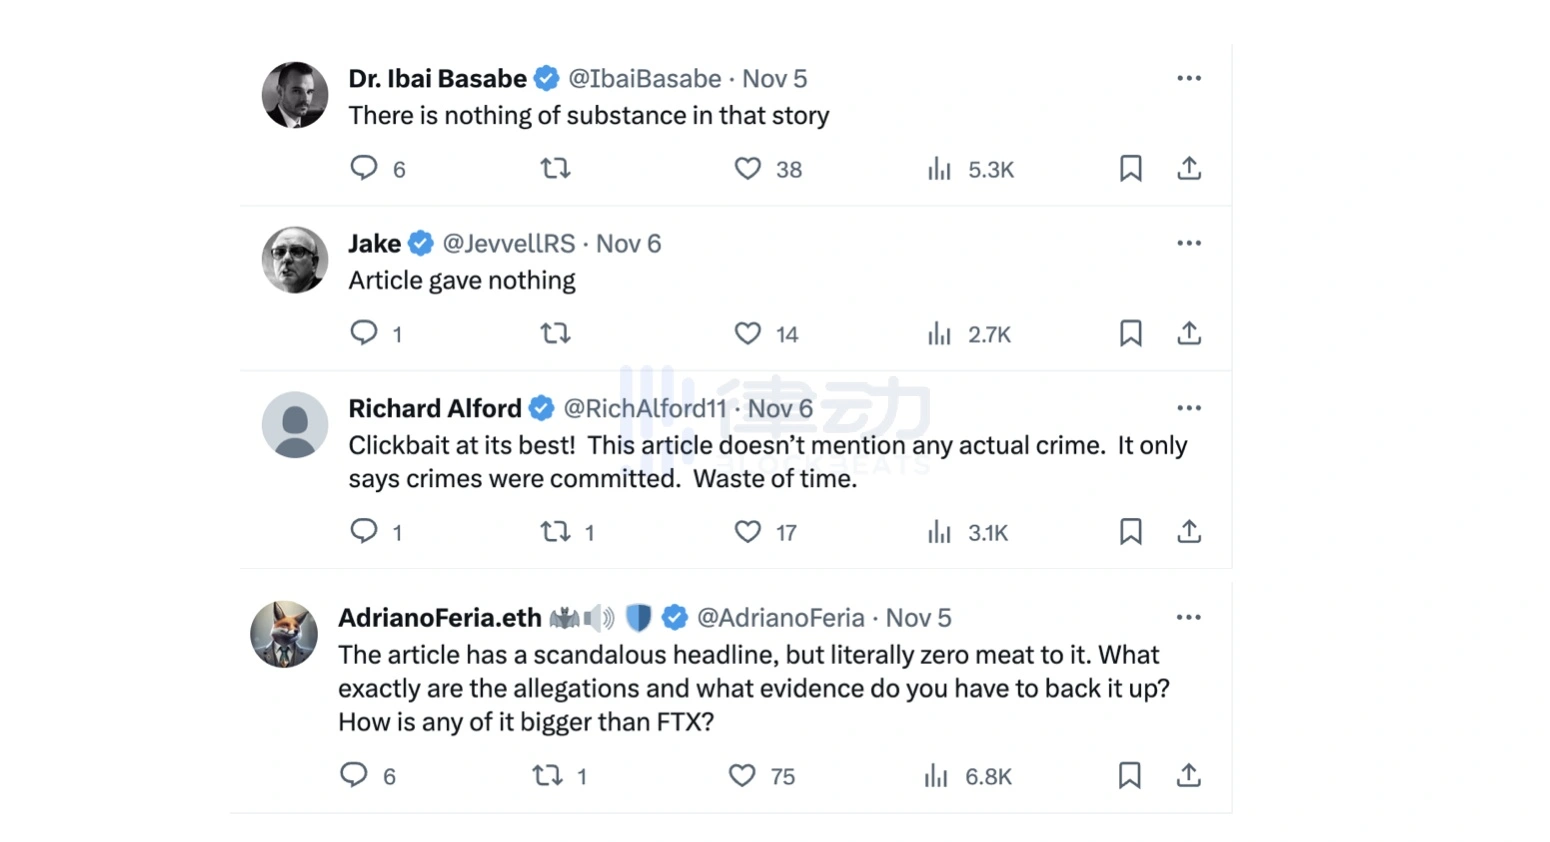Retweet Richard Alford's tweet
This screenshot has width=1550, height=842.
click(x=555, y=531)
